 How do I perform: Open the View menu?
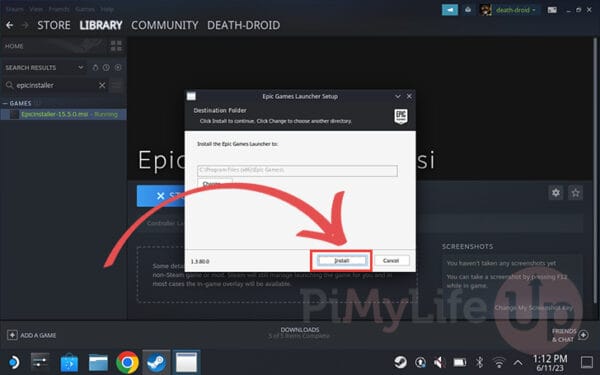36,9
